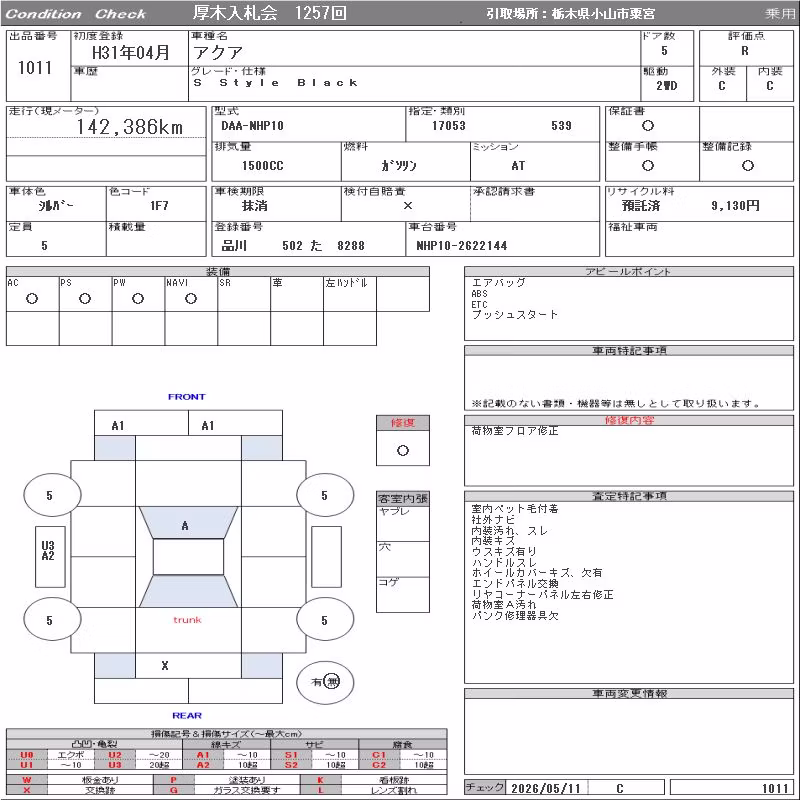800x800 pixels.
Task: Click the interior grade under 内装
Action: pos(769,86)
